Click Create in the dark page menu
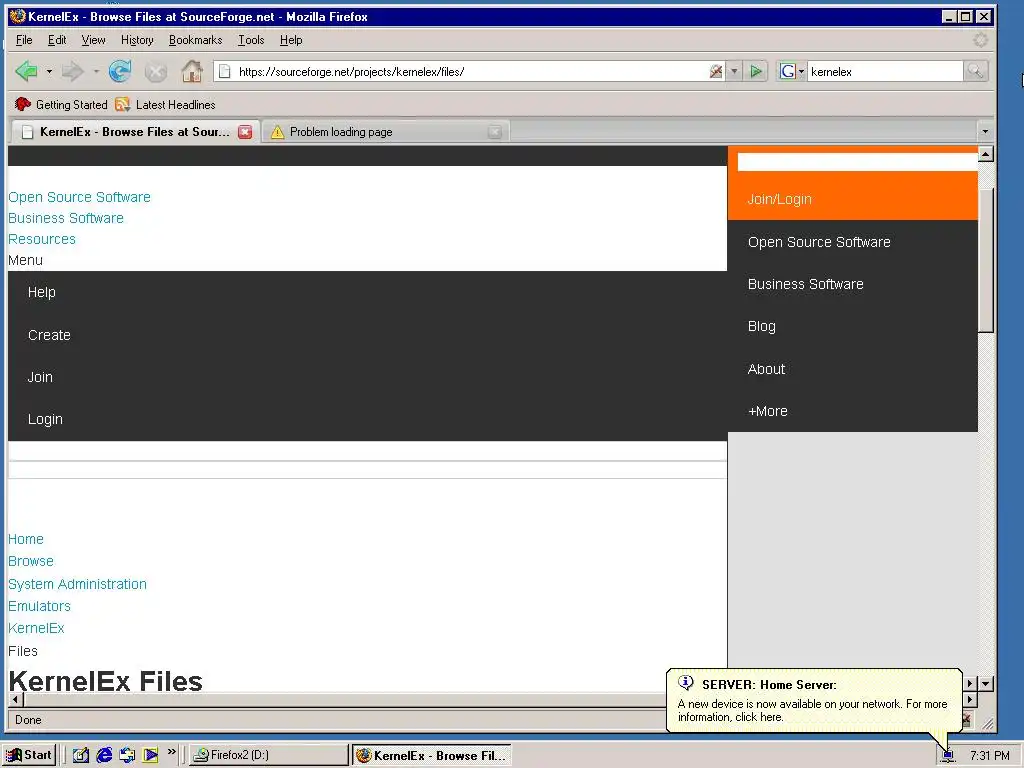The width and height of the screenshot is (1024, 768). coord(49,335)
